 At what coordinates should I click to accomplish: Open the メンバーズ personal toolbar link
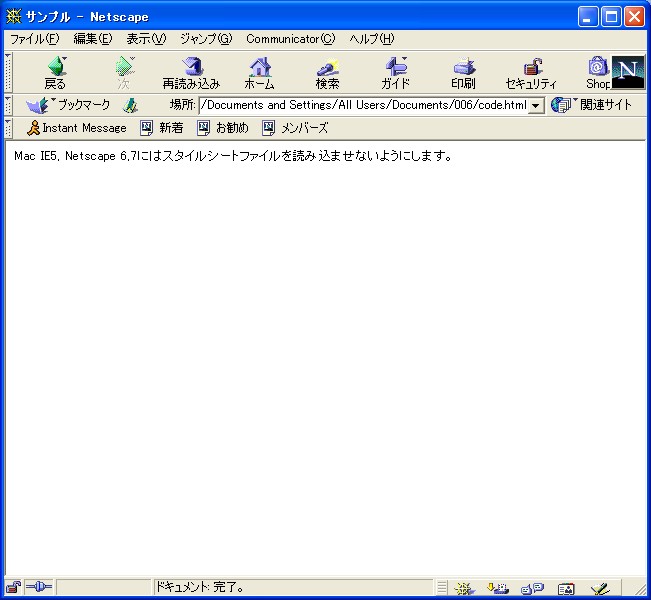[295, 128]
